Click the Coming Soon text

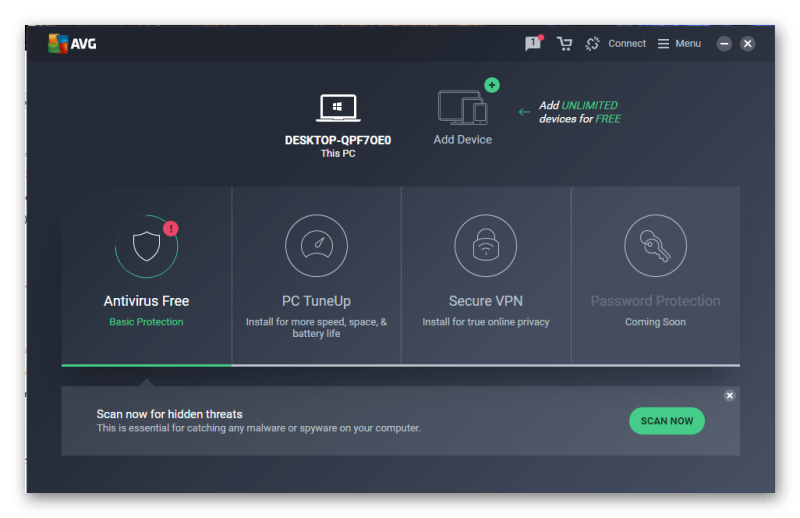pos(656,322)
